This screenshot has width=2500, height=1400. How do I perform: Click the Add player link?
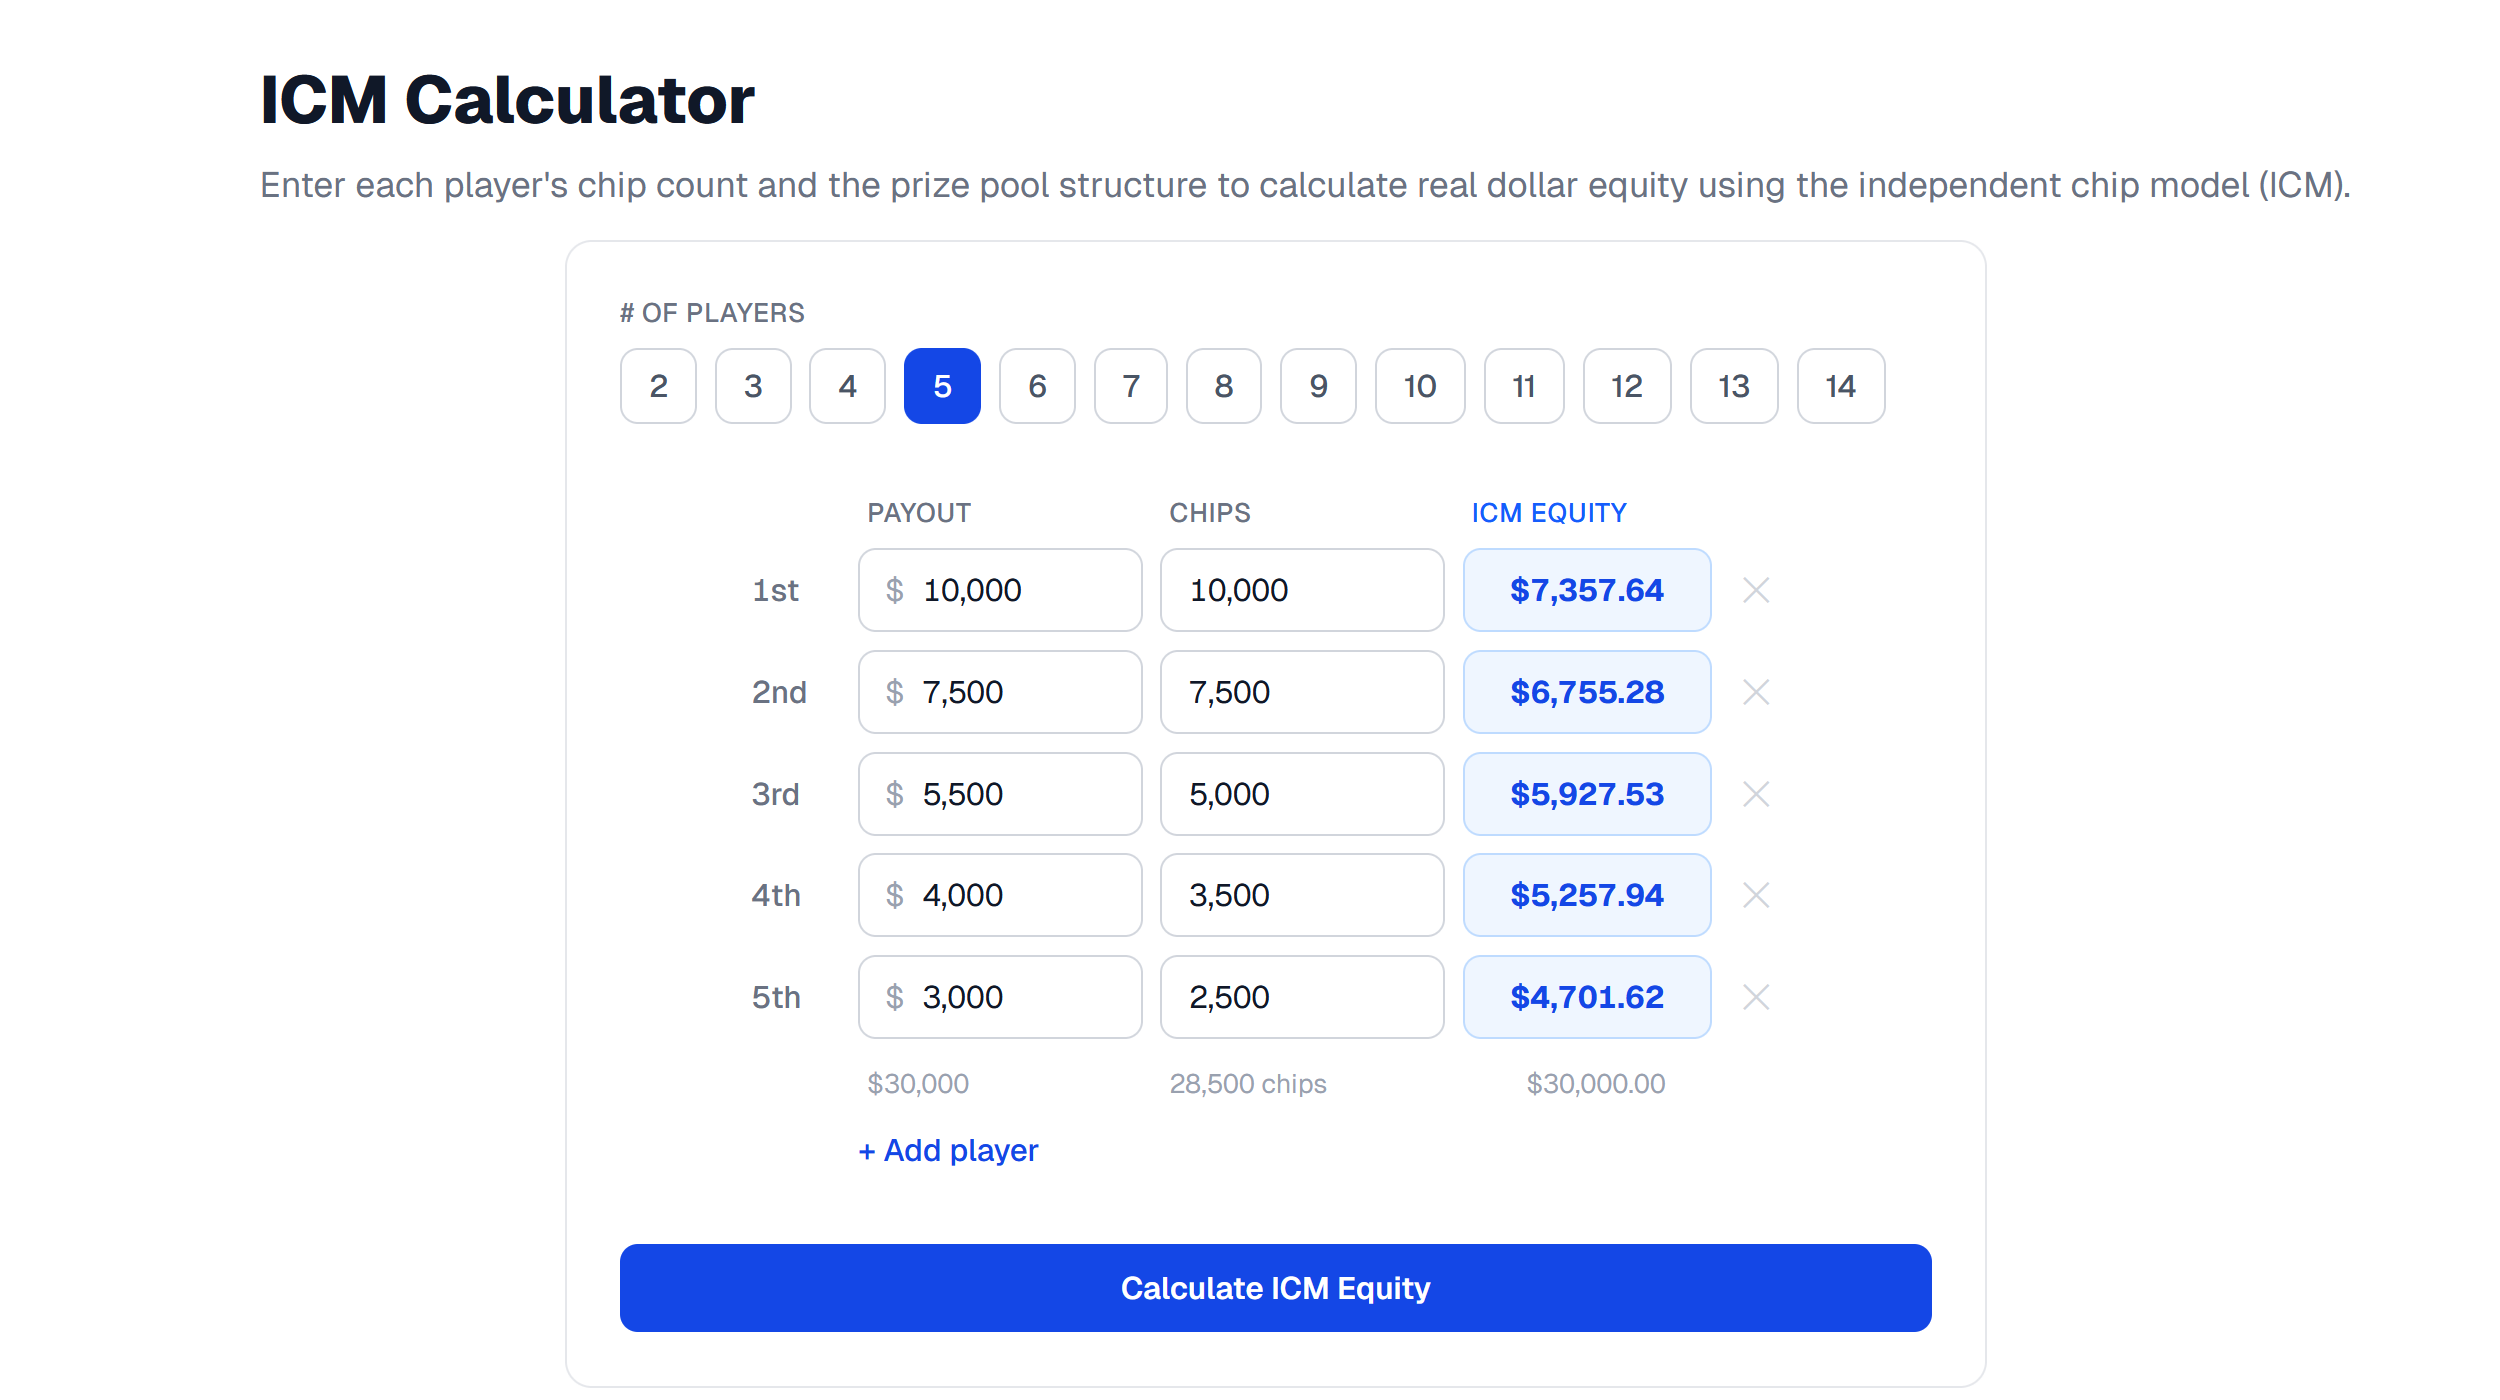click(948, 1151)
